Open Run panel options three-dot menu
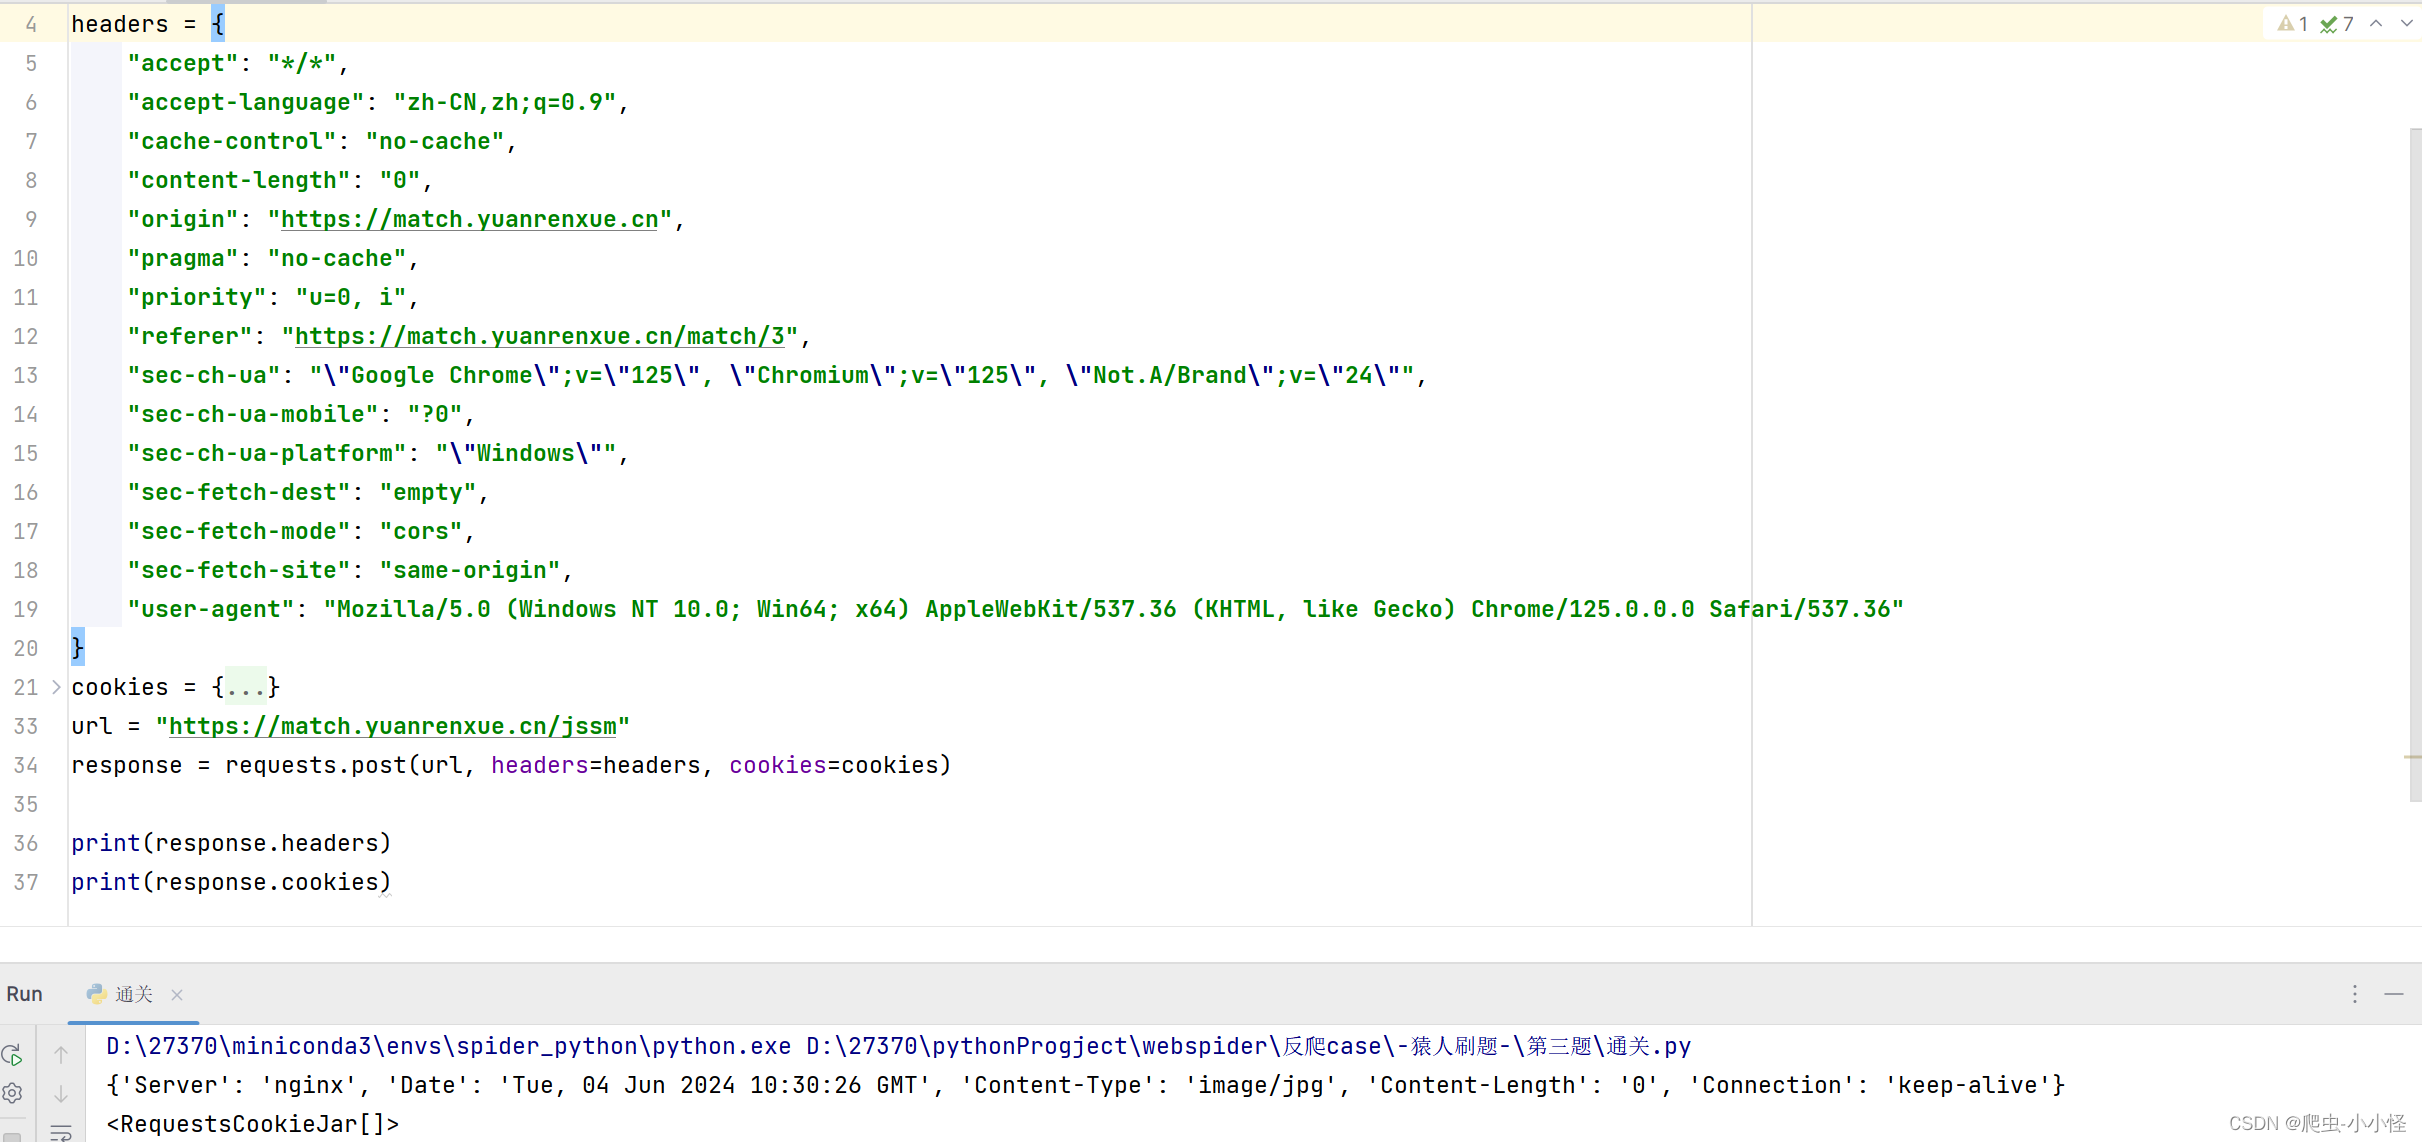2422x1142 pixels. 2355,994
